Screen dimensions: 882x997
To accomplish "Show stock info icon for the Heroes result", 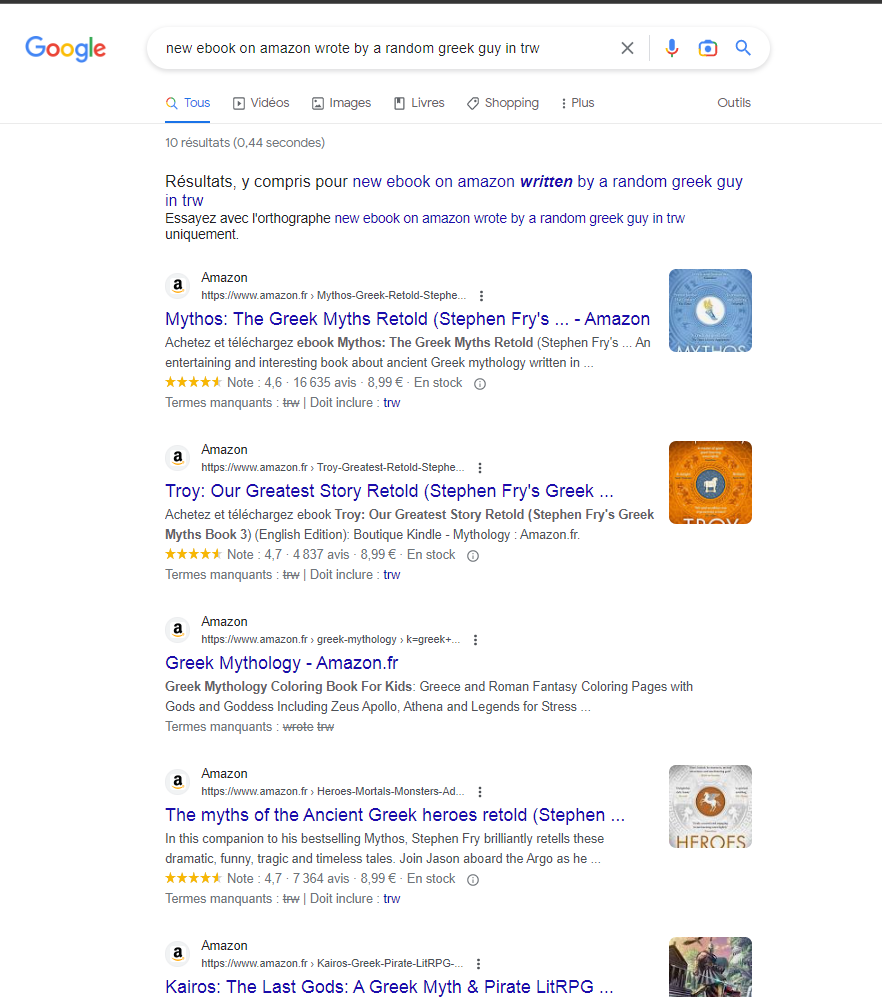I will [473, 880].
